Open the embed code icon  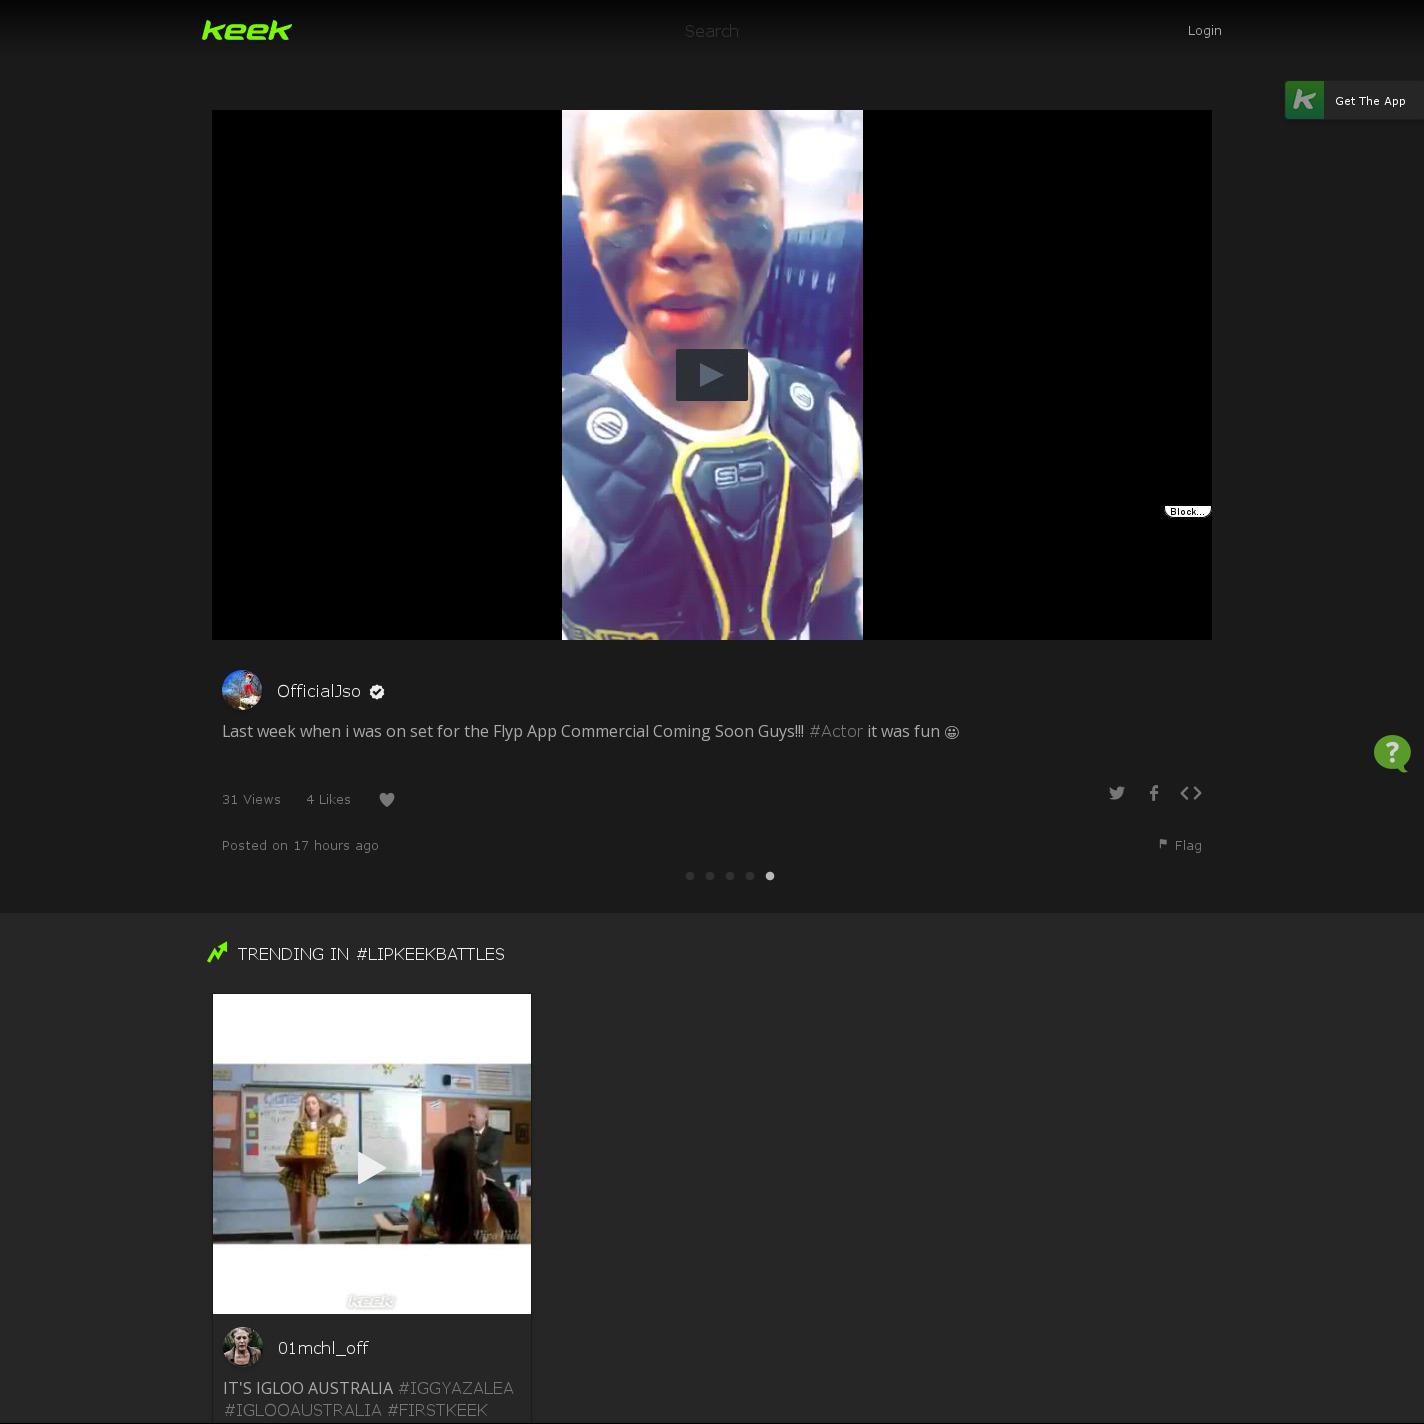(x=1191, y=793)
